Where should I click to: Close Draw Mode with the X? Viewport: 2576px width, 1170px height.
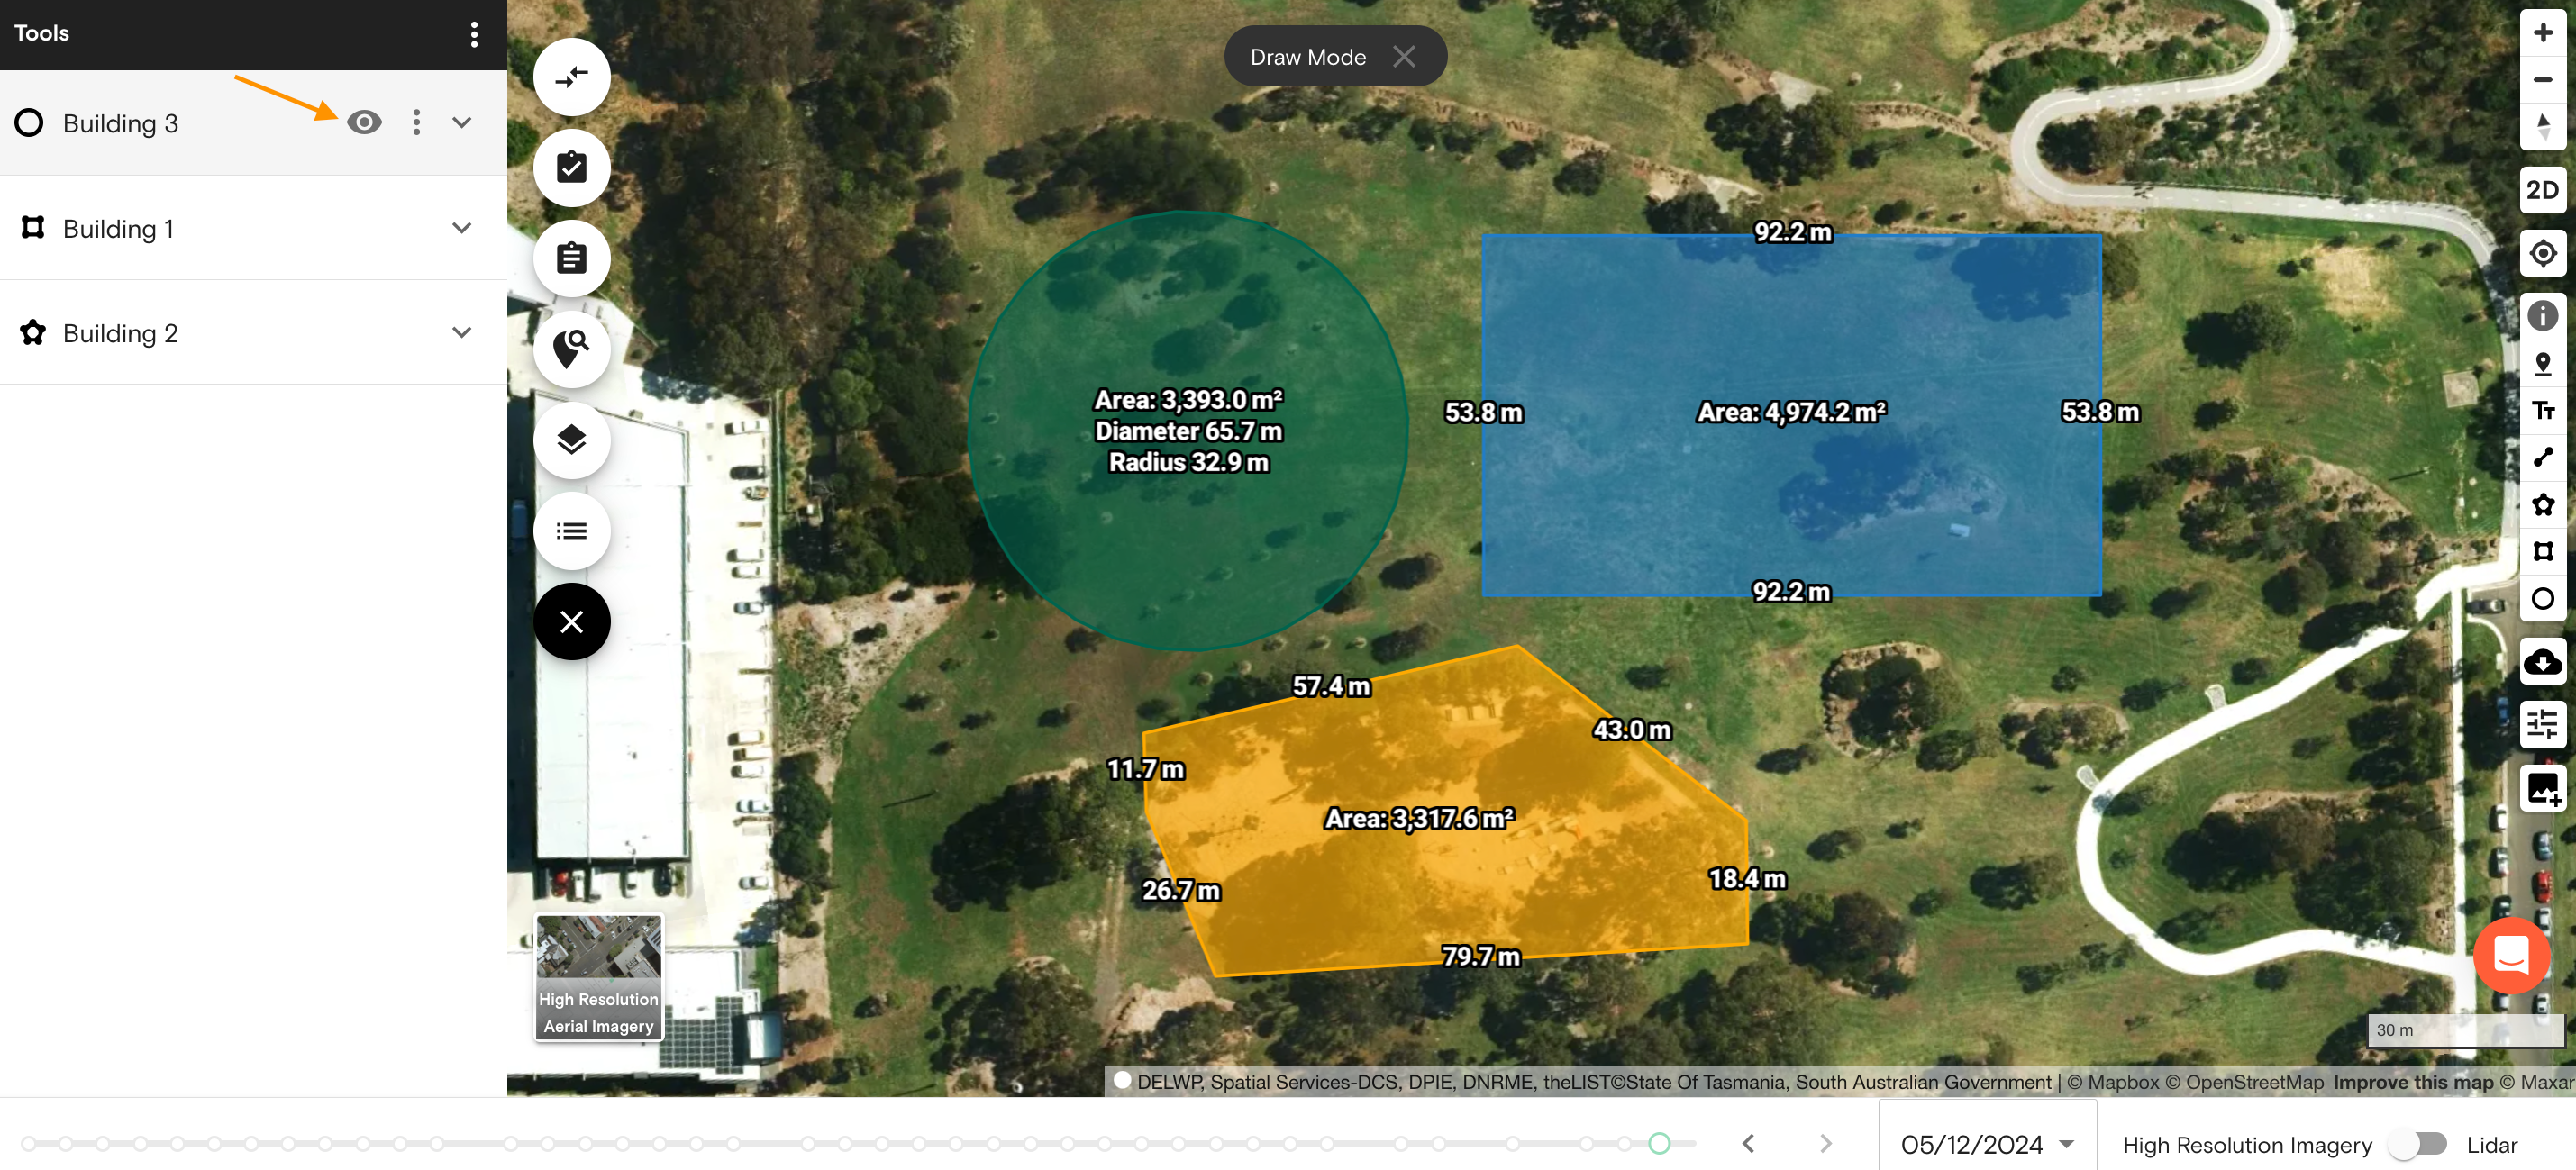click(x=1403, y=57)
